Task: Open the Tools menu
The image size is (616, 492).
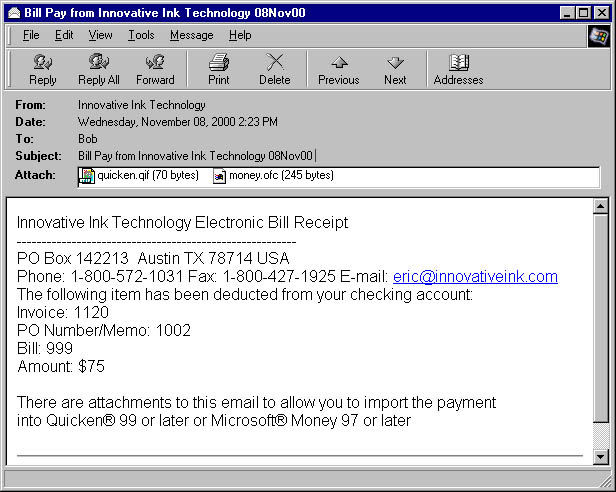Action: (141, 35)
